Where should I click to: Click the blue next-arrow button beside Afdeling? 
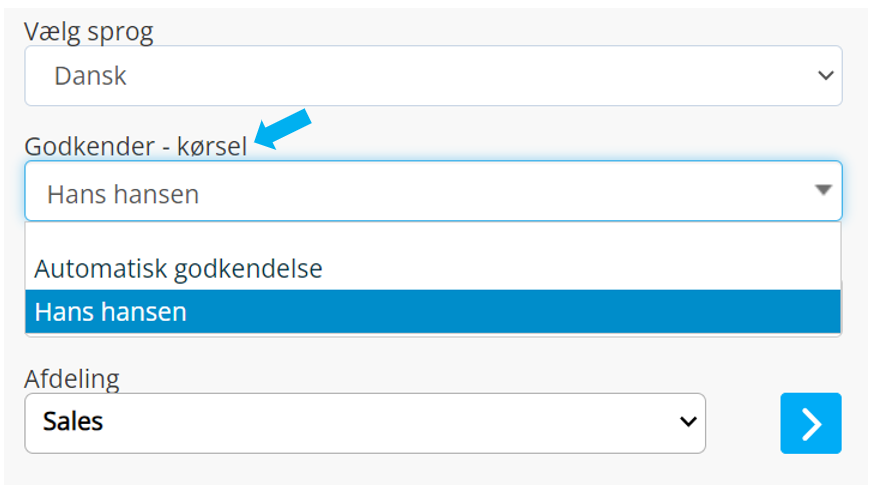[x=810, y=423]
